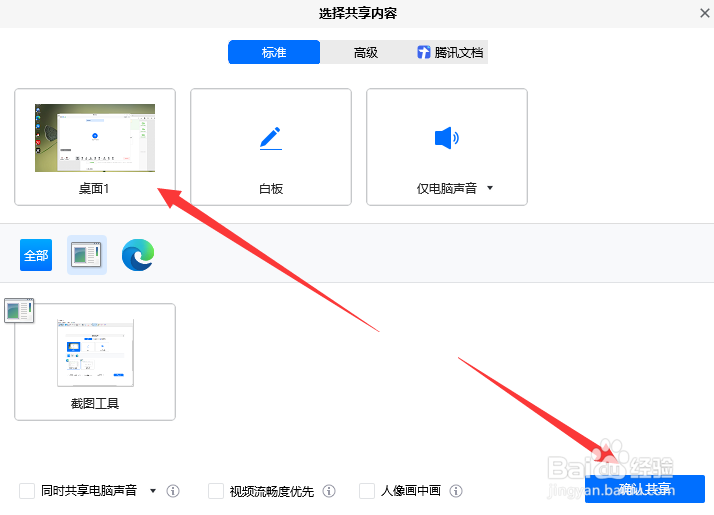Viewport: 714px width, 515px height.
Task: Expand the 同时共享电脑声音 options arrow
Action: click(153, 491)
